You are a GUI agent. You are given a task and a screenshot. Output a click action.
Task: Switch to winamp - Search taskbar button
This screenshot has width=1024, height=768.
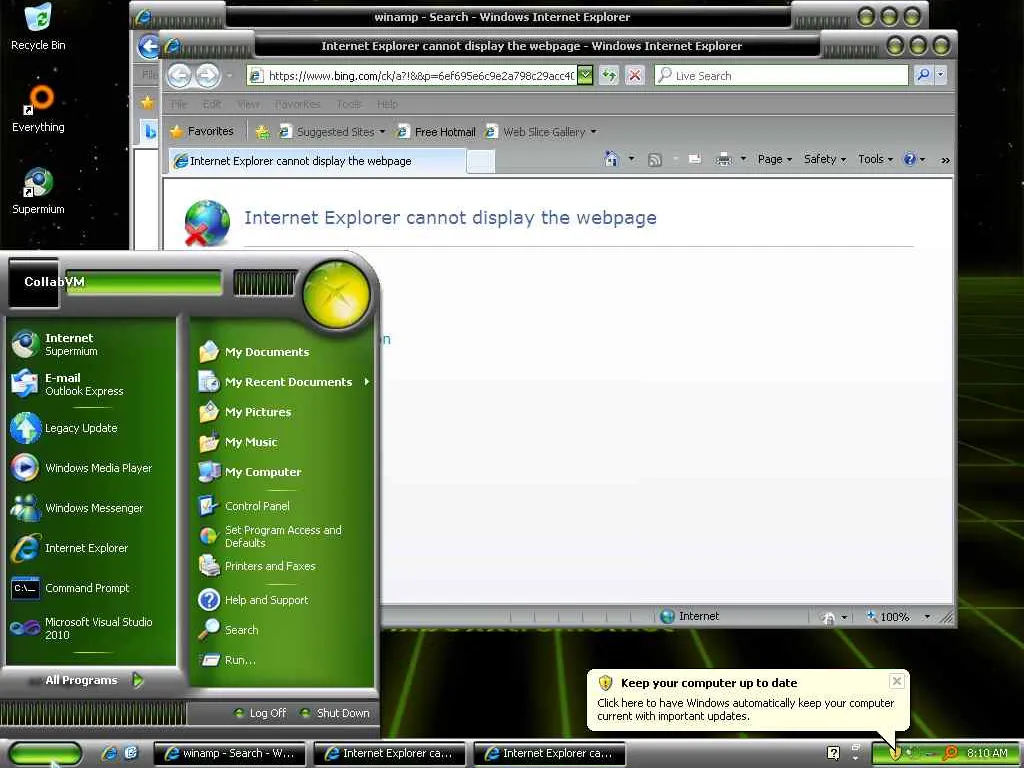tap(229, 754)
